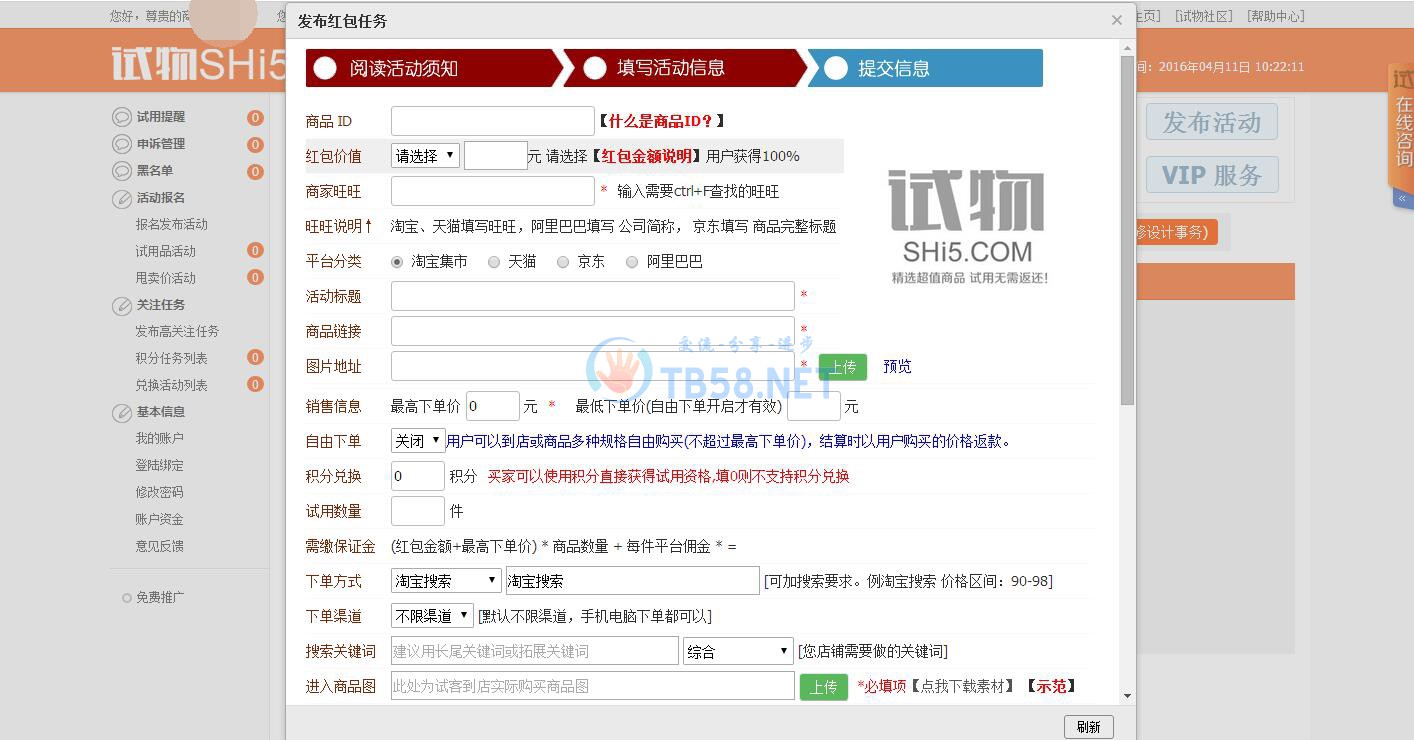Click the dialog scrollbar up arrow
Image resolution: width=1414 pixels, height=740 pixels.
click(x=1128, y=47)
